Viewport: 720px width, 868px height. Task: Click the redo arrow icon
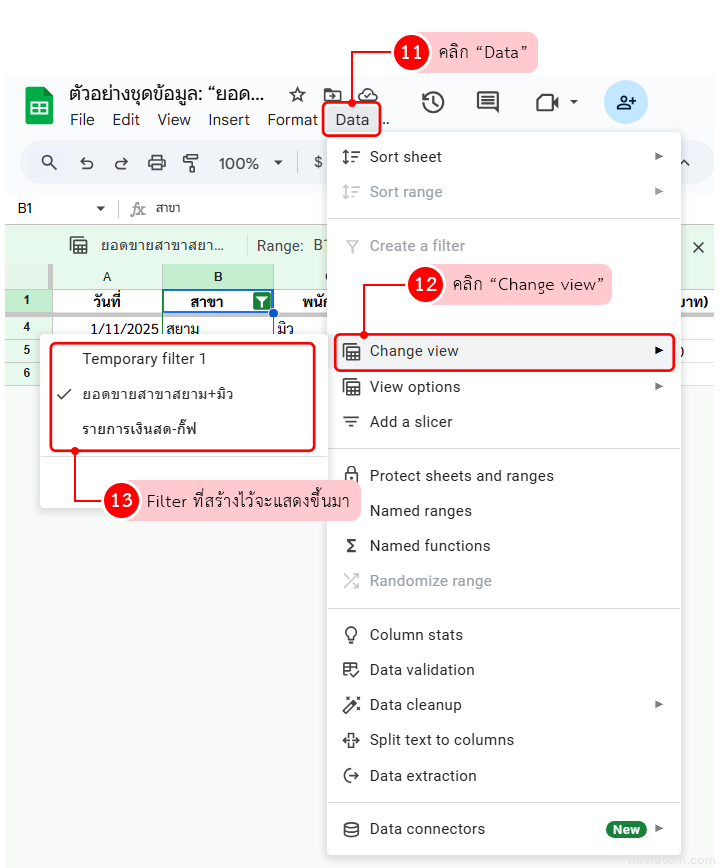(121, 163)
